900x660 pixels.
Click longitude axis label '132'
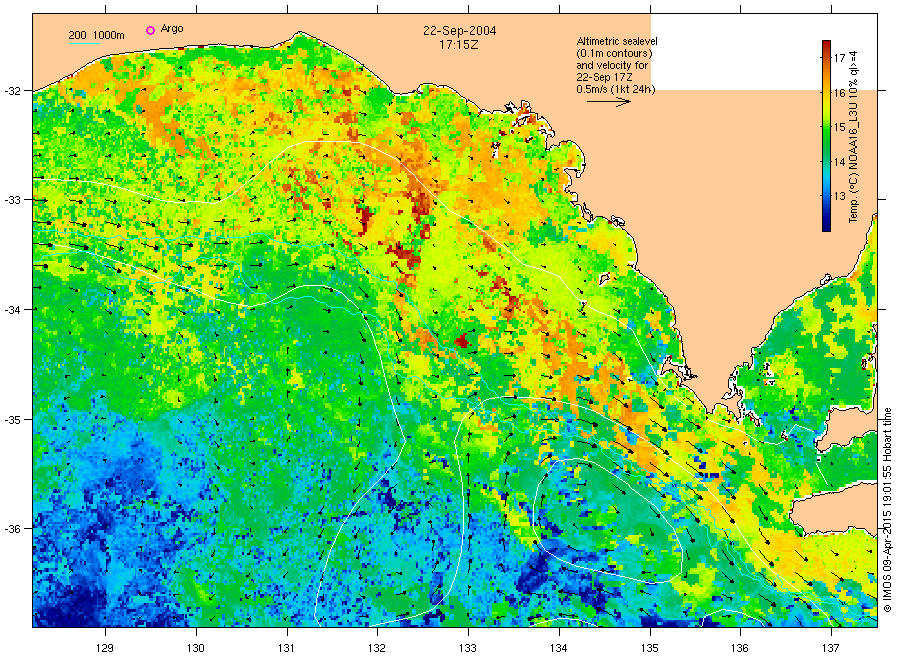pyautogui.click(x=377, y=649)
